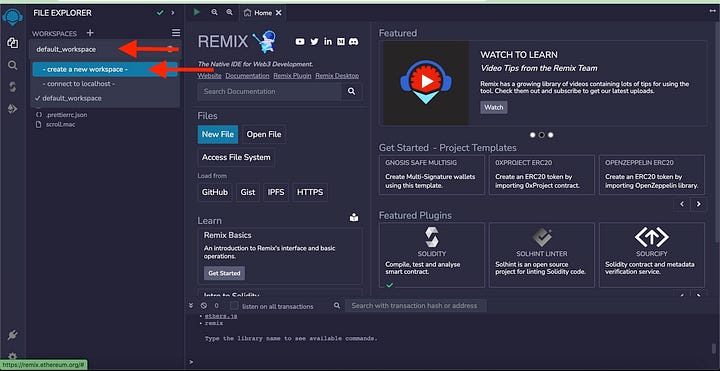Open the Remix Desktop link
This screenshot has width=720, height=371.
tap(337, 76)
